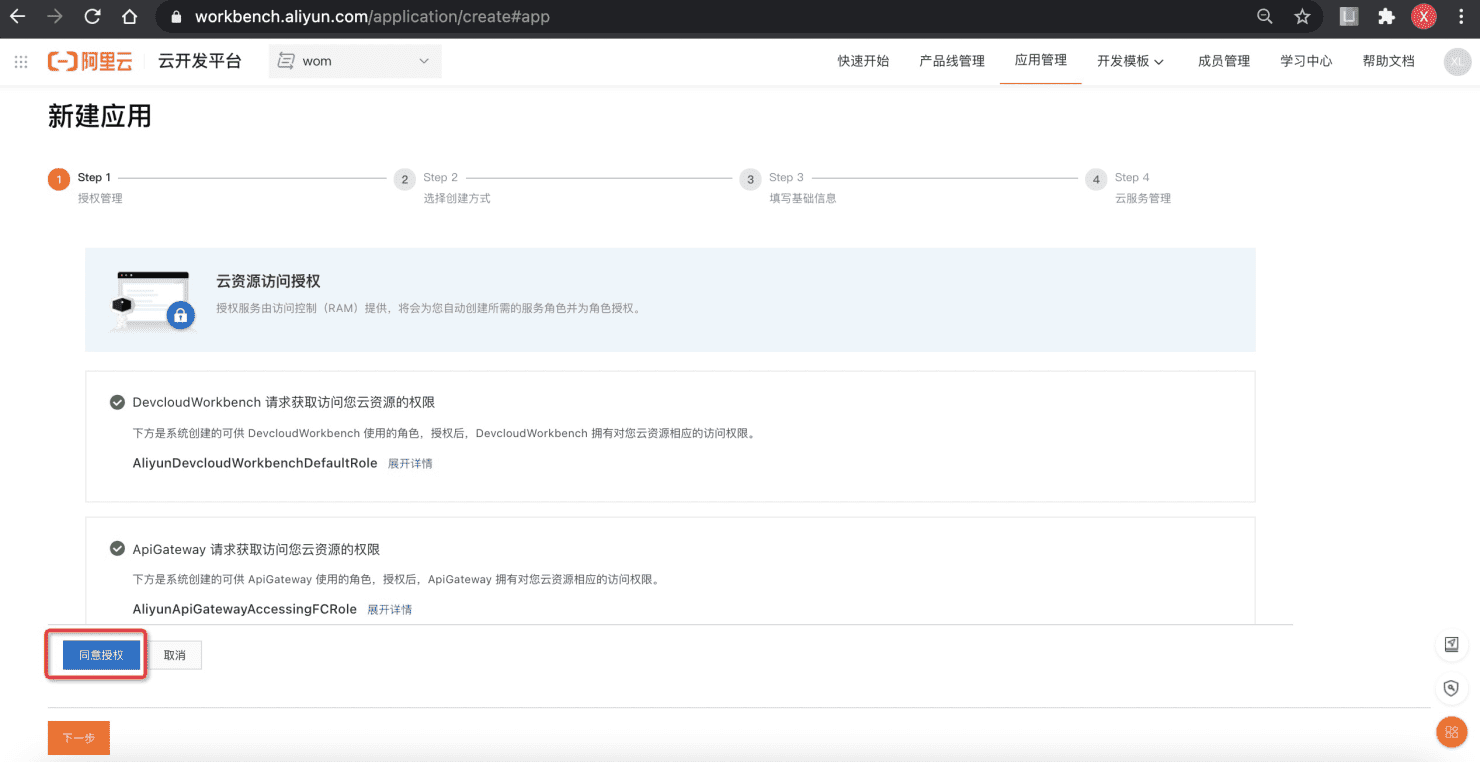Viewport: 1480px width, 762px height.
Task: Open Chrome's three-dot menu
Action: 1461,16
